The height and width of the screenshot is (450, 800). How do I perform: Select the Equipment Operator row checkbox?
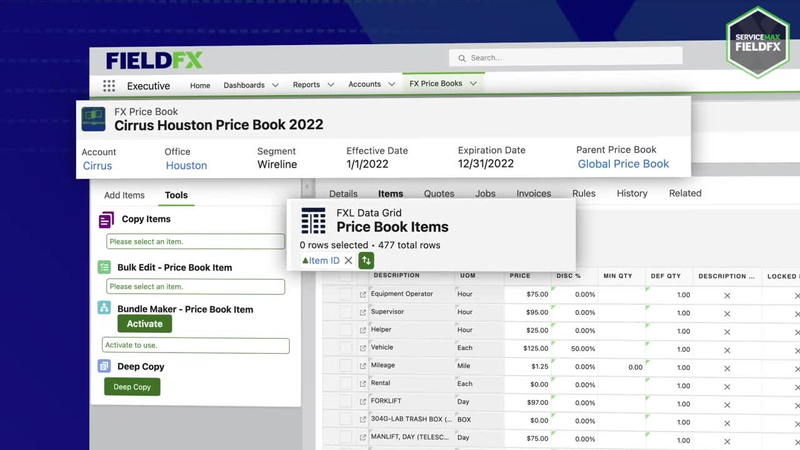[346, 294]
